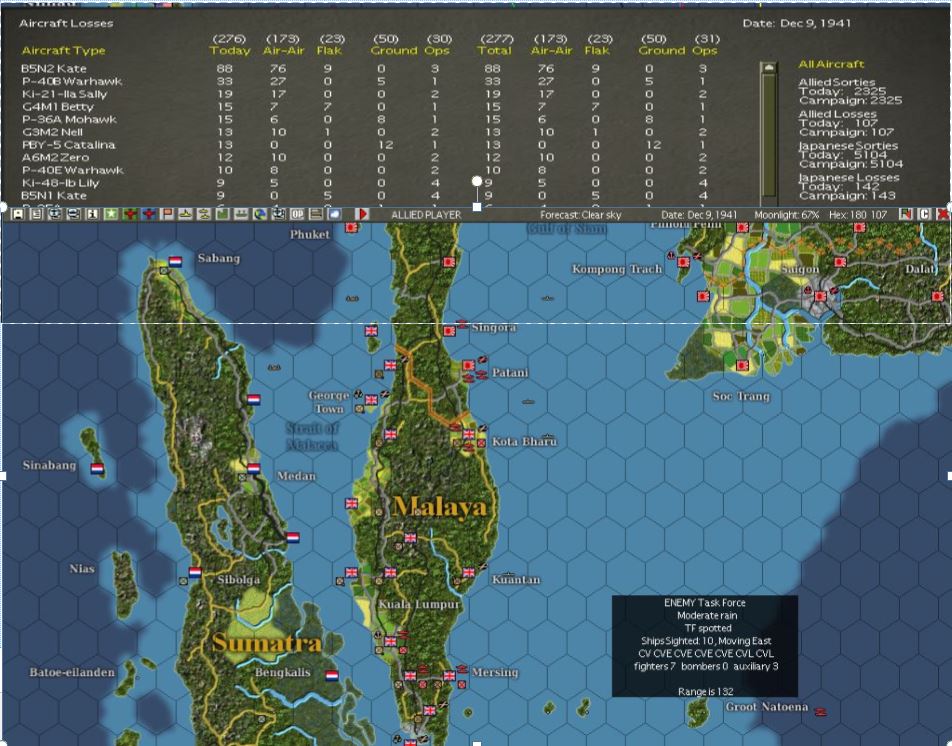Click the 'Aircraft Losses' panel title
952x746 pixels.
click(x=66, y=24)
